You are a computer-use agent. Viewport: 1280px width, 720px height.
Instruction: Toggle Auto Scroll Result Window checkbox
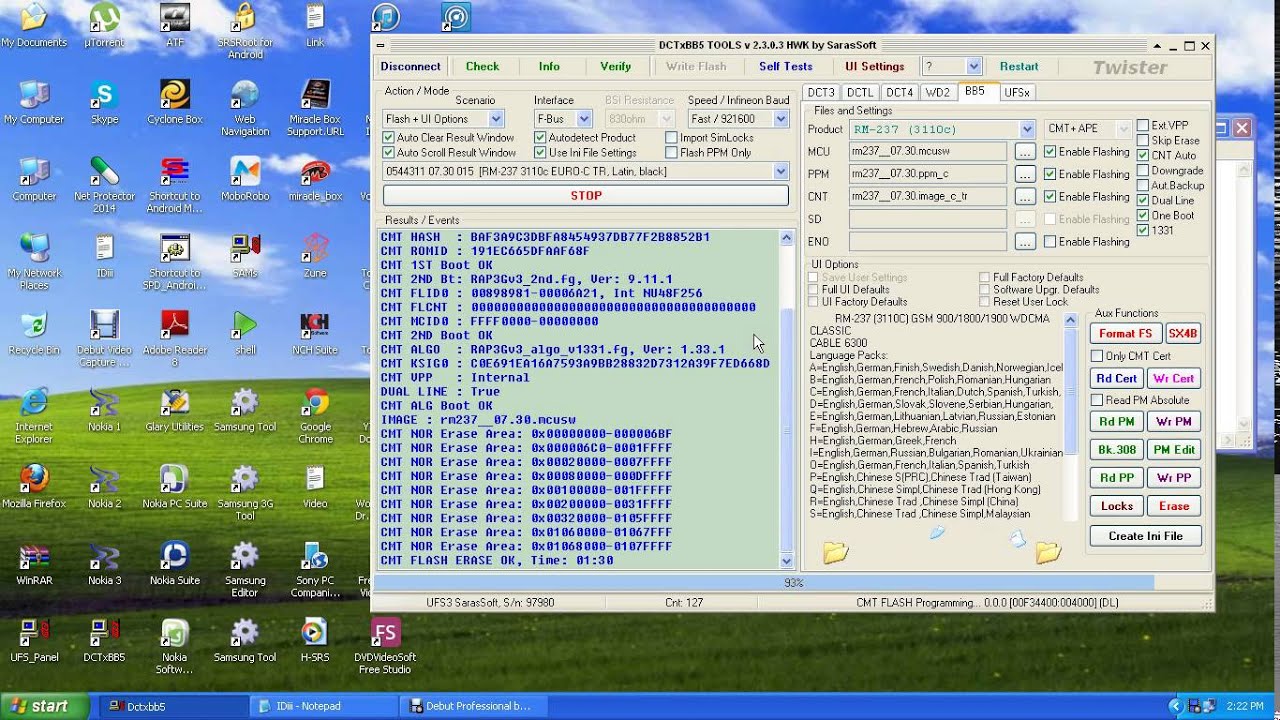click(389, 153)
